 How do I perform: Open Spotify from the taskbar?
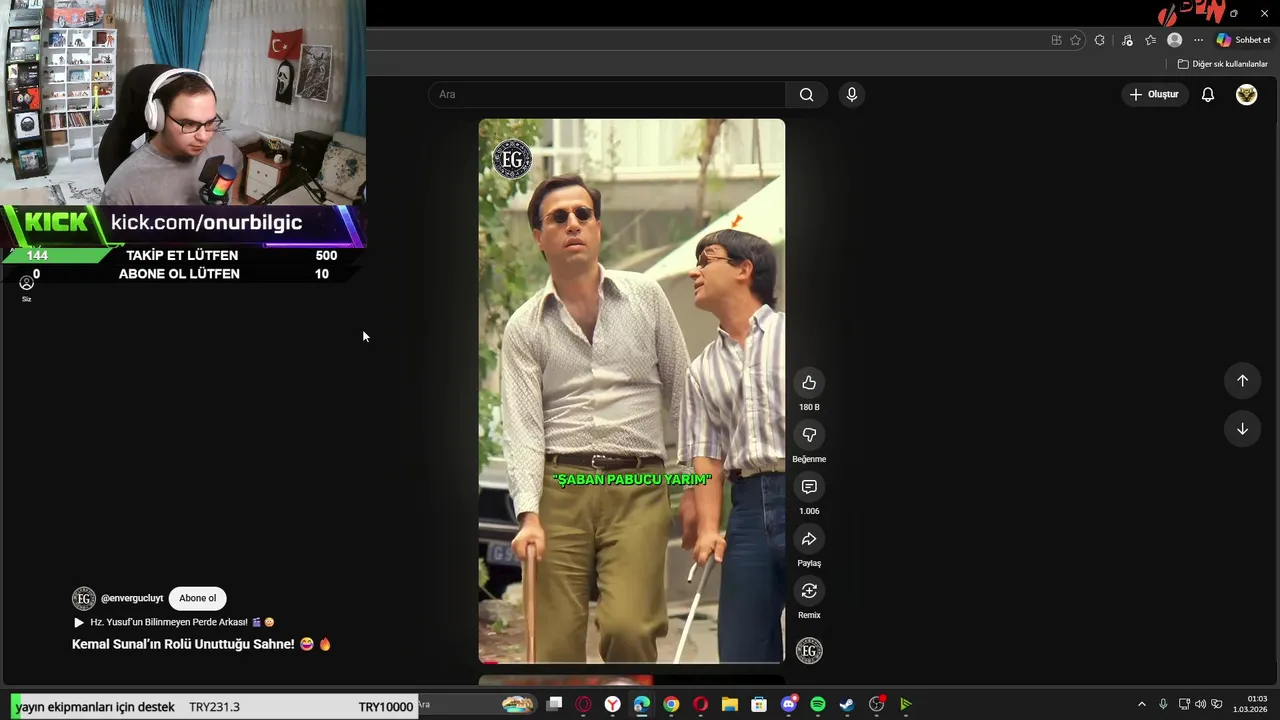[x=818, y=704]
